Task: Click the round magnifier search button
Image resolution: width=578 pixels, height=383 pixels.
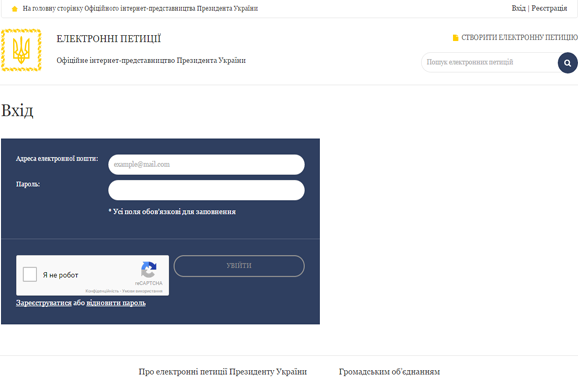Action: 568,63
